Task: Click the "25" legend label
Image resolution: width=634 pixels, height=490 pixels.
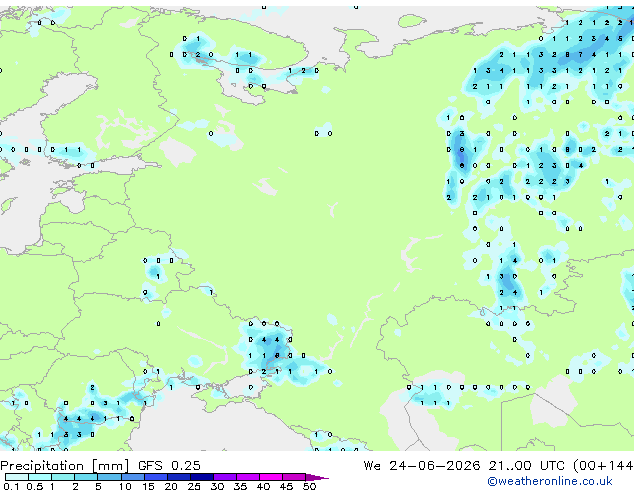Action: coord(194,486)
